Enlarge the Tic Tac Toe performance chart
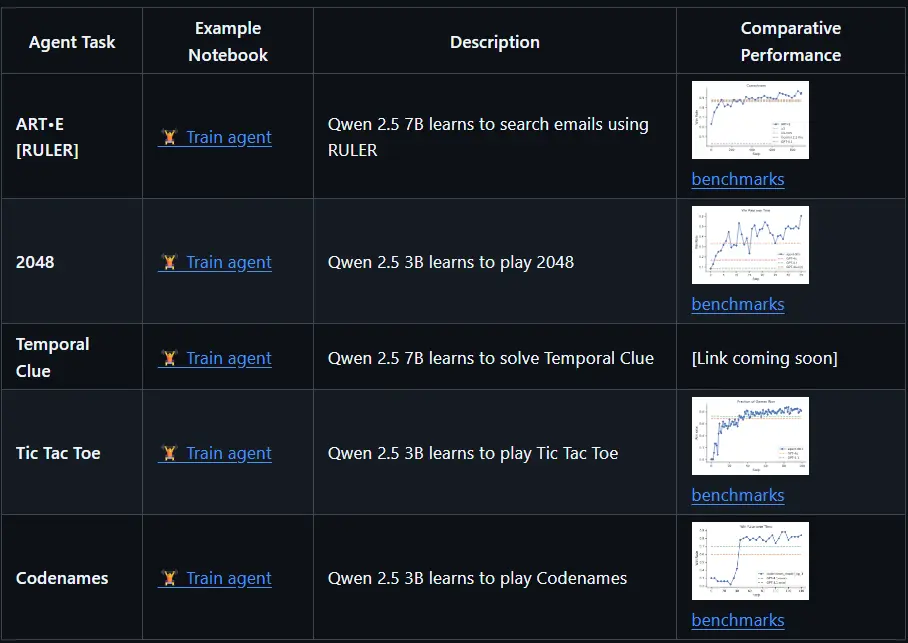Screen dimensions: 908x643 (750, 436)
